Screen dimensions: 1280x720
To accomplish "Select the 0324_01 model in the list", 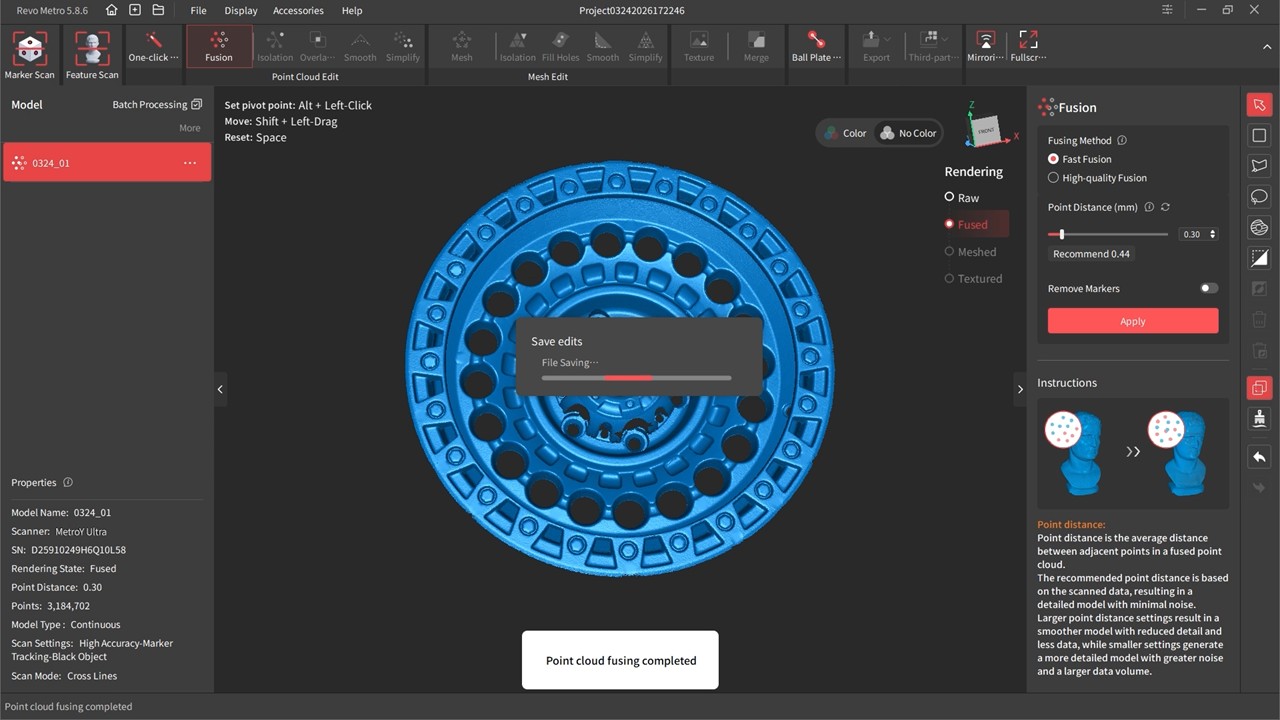I will [x=107, y=163].
